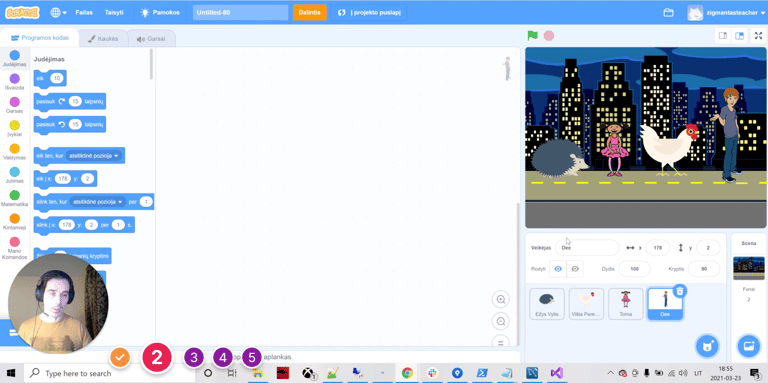768x383 pixels.
Task: Switch to Kaukės costumes tab
Action: pyautogui.click(x=103, y=39)
